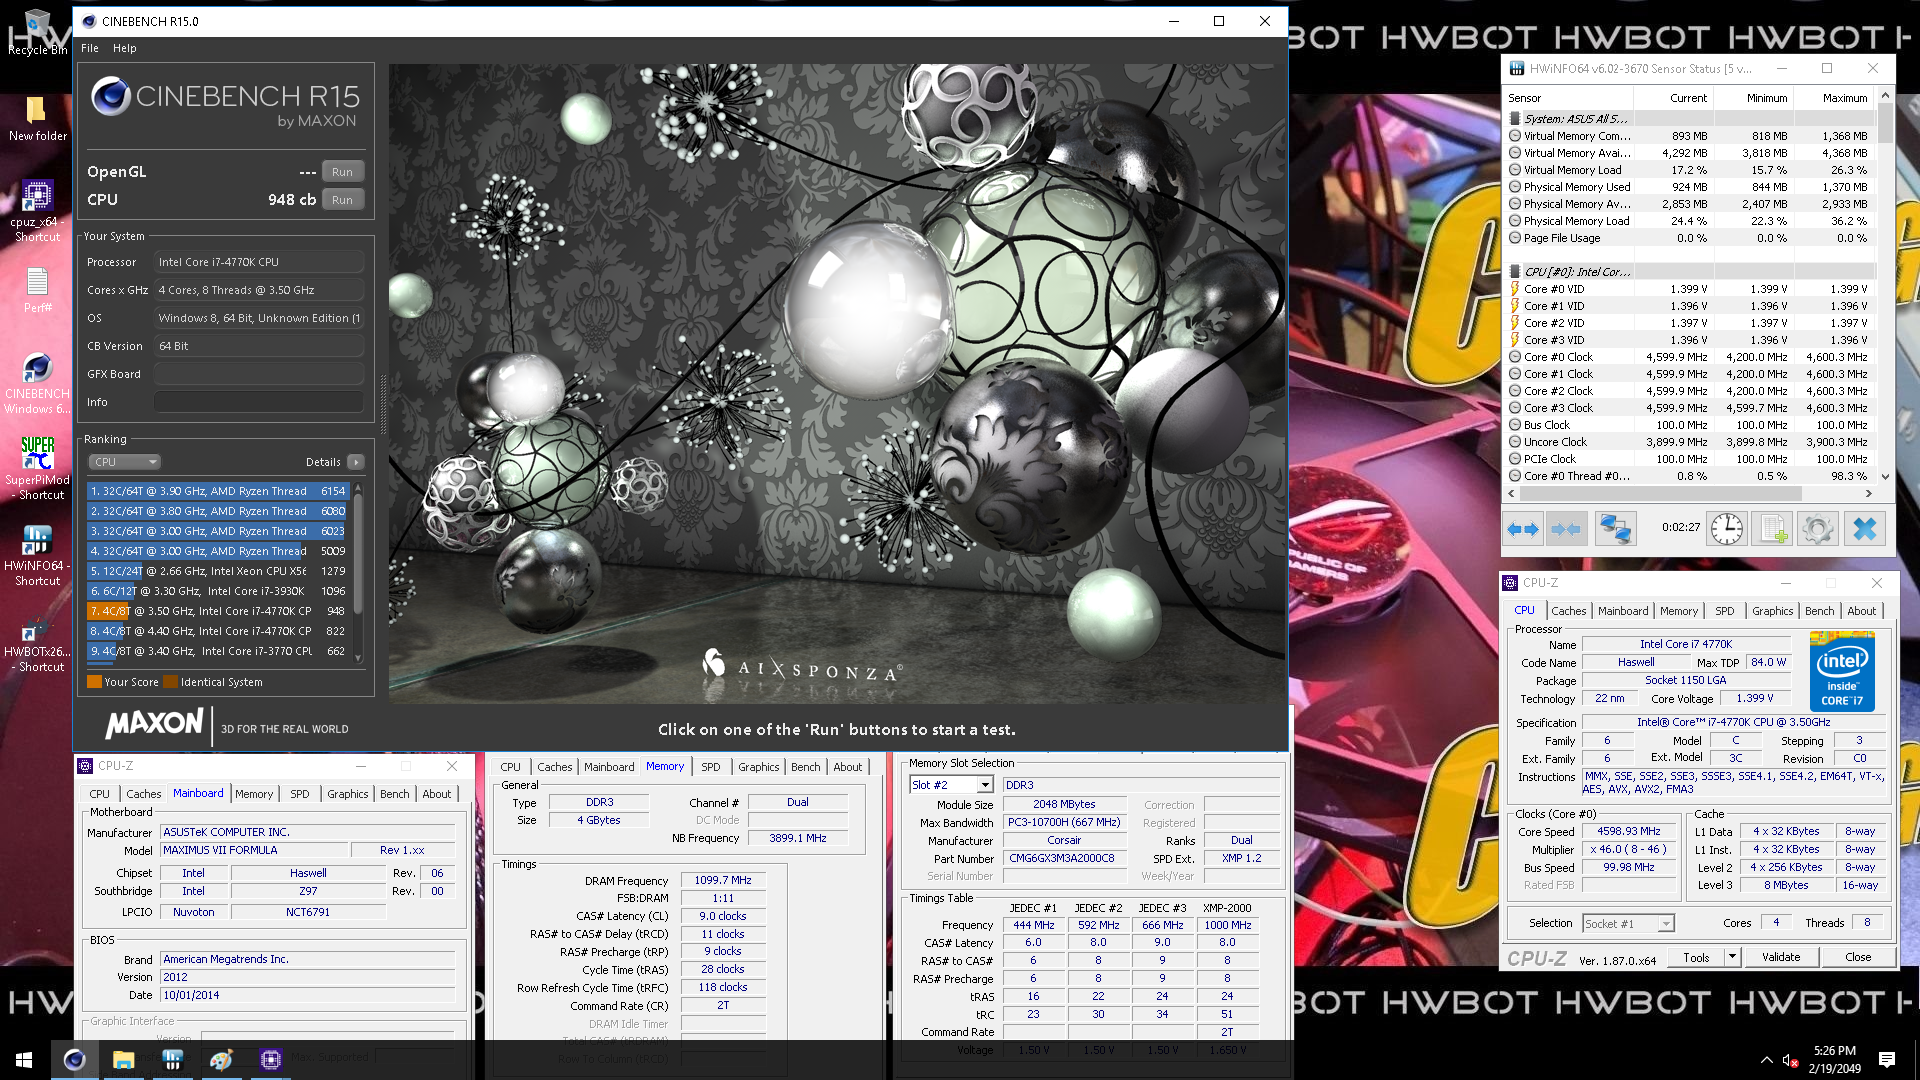Open the Slot #2 memory slot dropdown

coord(985,785)
